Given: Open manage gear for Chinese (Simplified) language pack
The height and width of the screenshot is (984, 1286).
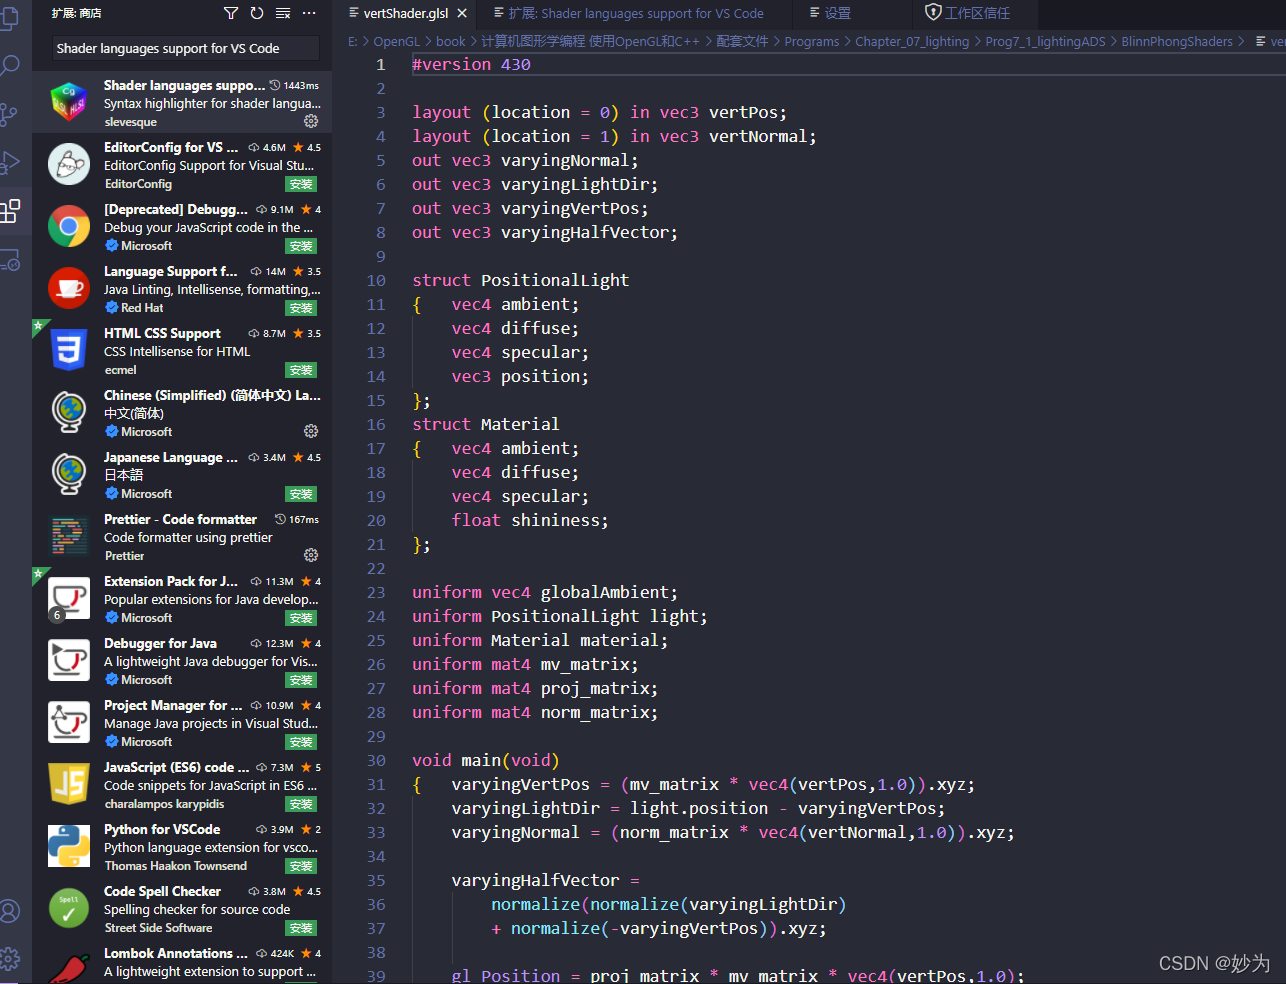Looking at the screenshot, I should 311,431.
